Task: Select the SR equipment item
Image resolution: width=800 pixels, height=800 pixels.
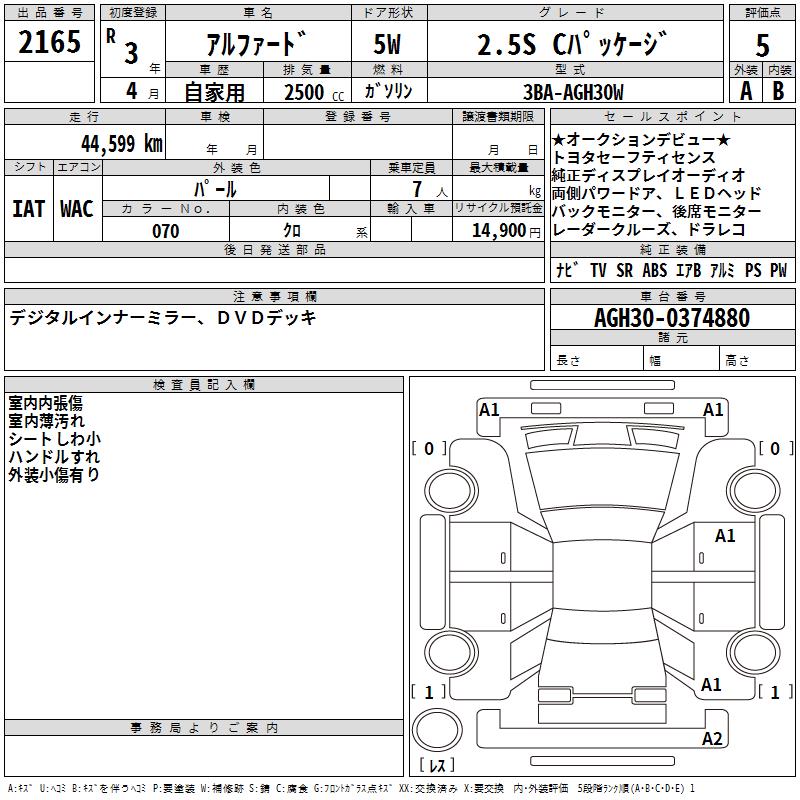Action: 624,270
